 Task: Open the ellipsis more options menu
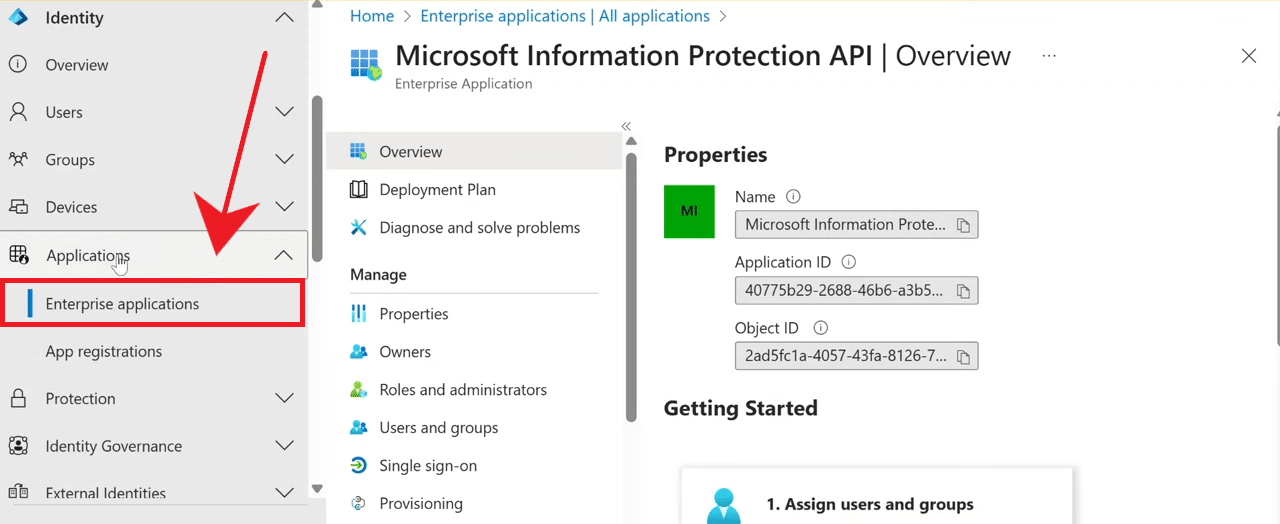1049,56
